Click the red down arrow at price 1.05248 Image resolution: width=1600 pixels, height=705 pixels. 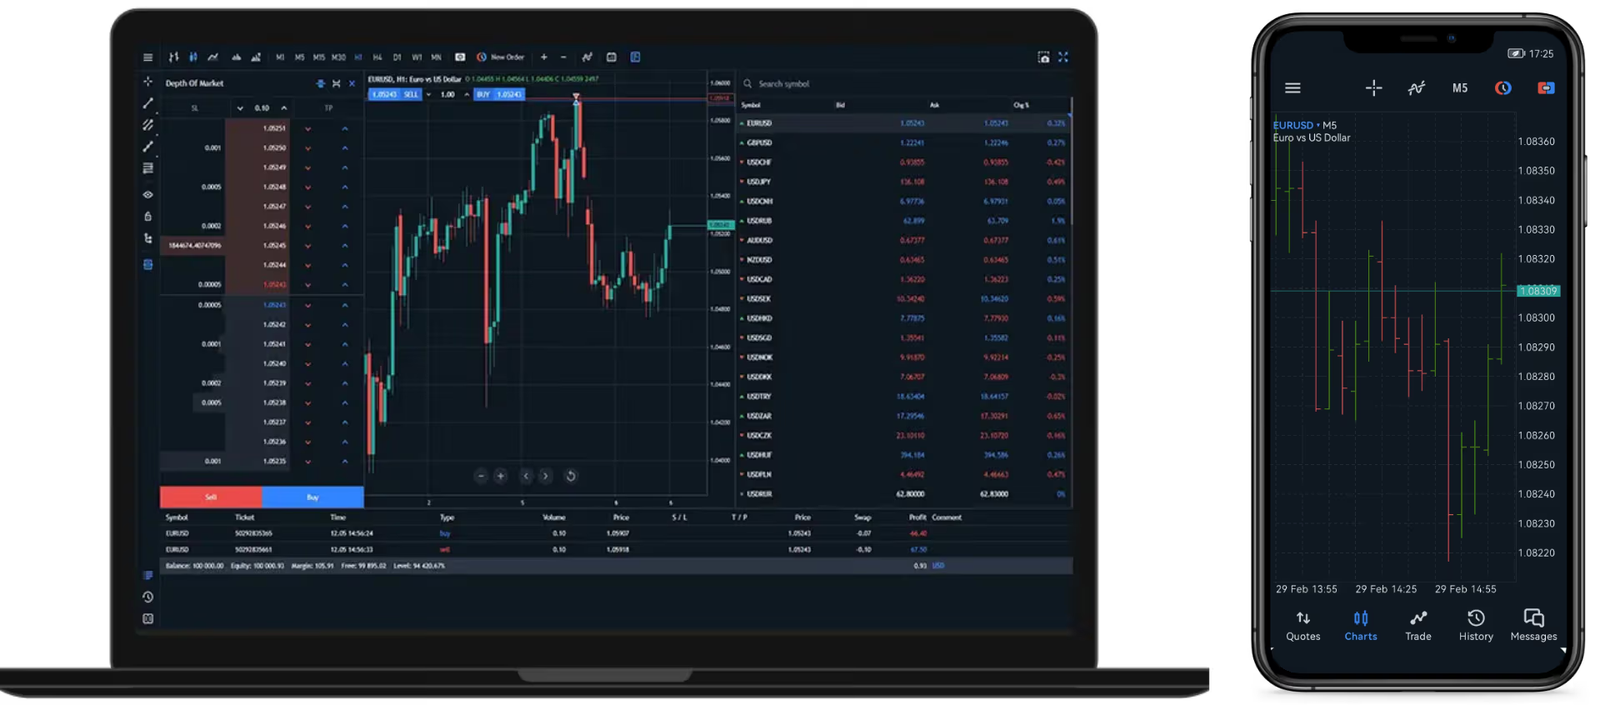pos(308,187)
